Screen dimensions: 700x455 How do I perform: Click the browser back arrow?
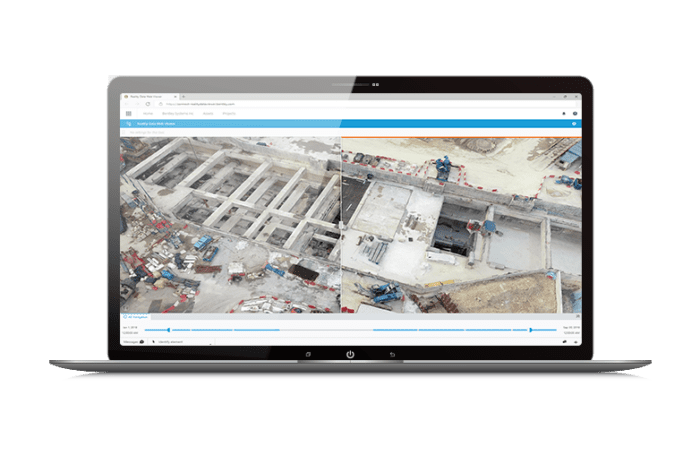127,103
